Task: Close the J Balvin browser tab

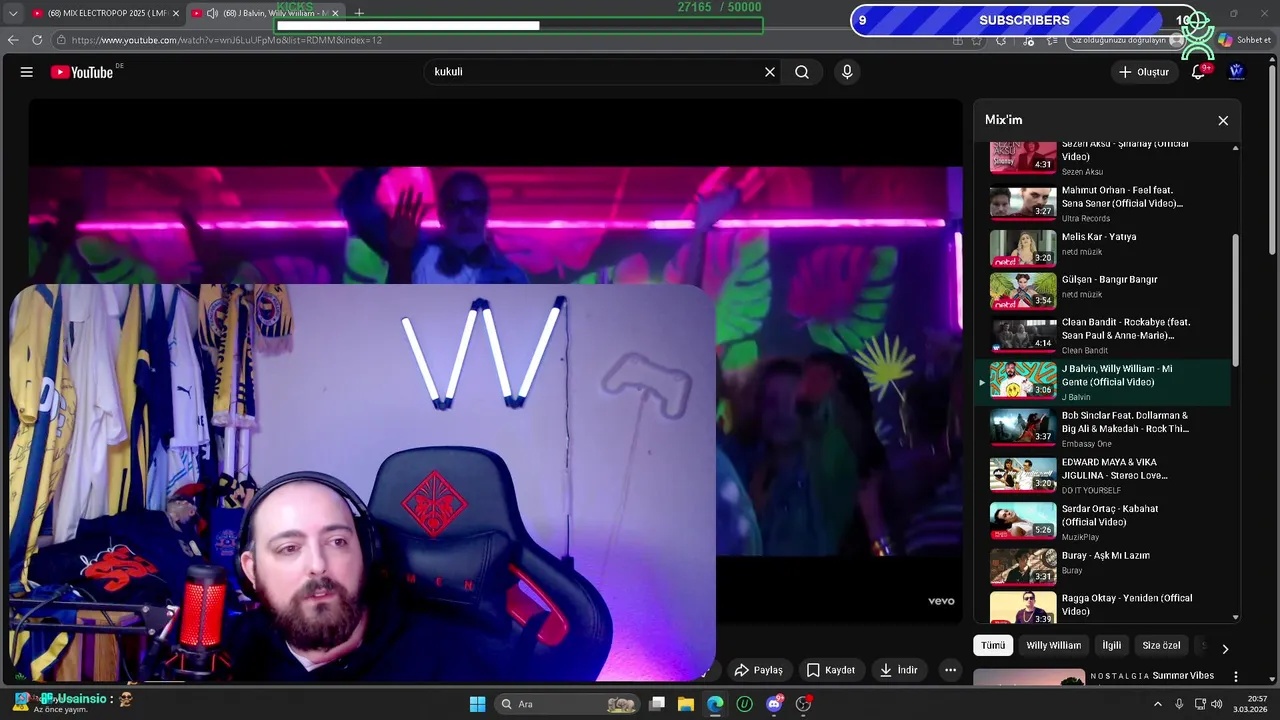Action: pyautogui.click(x=335, y=13)
